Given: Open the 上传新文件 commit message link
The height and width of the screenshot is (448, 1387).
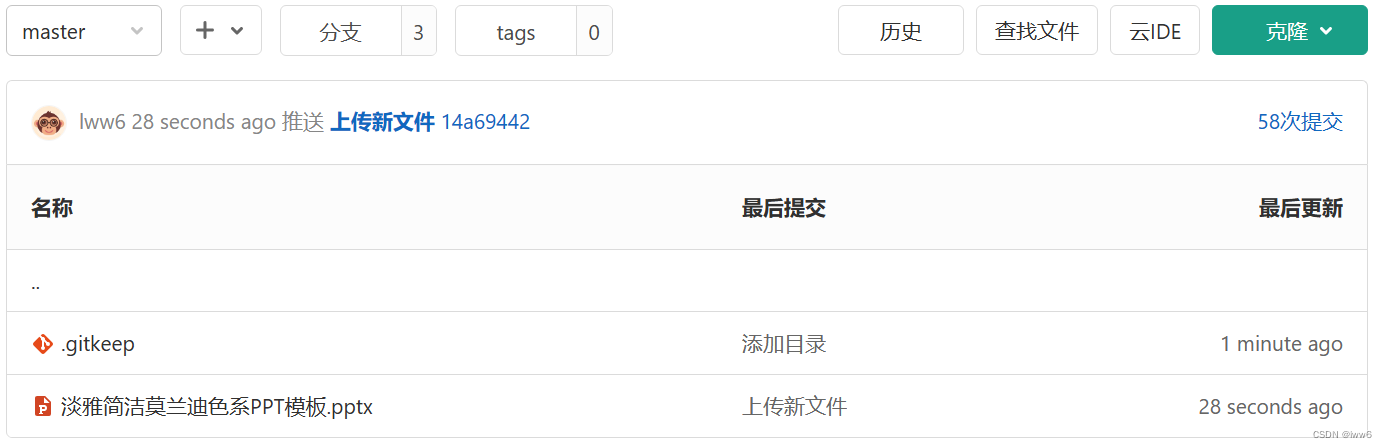Looking at the screenshot, I should pyautogui.click(x=382, y=122).
